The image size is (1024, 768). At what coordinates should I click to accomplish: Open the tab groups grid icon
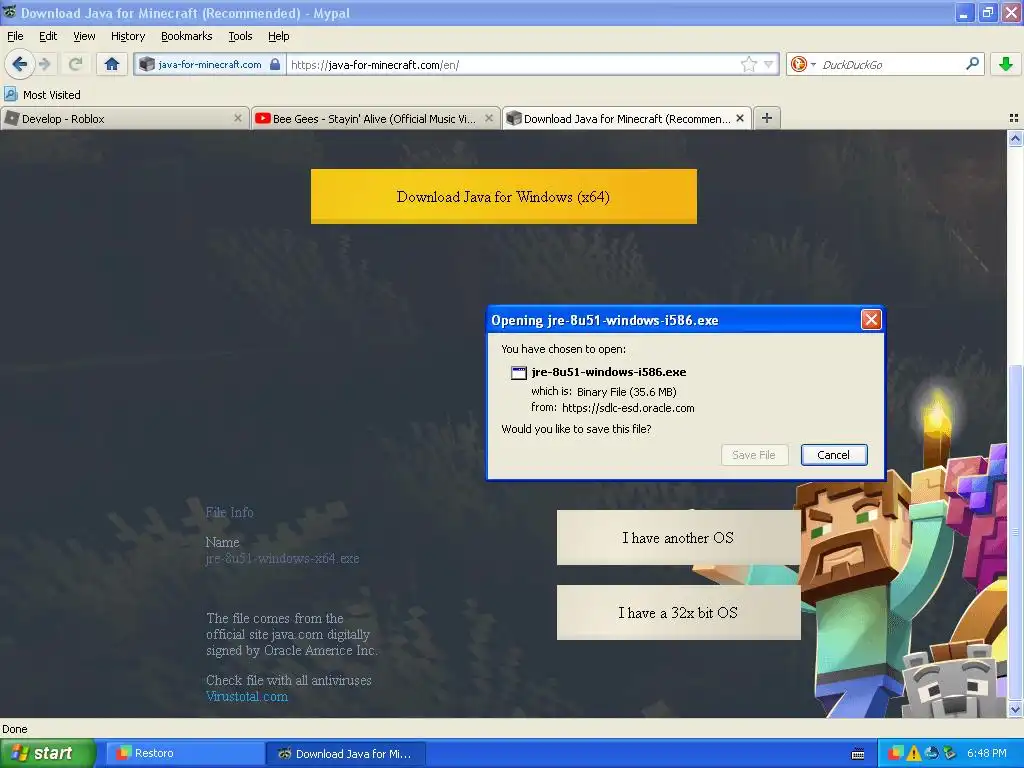(x=1014, y=118)
